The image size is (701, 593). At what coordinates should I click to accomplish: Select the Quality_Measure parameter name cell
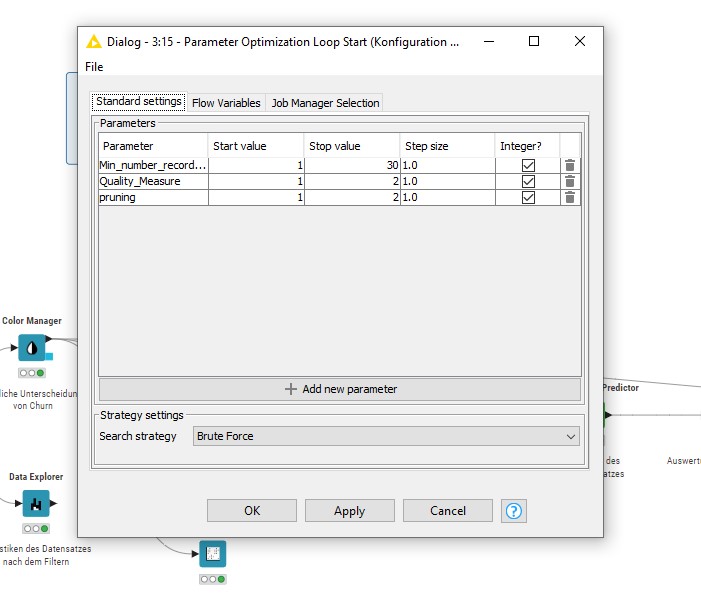(153, 182)
